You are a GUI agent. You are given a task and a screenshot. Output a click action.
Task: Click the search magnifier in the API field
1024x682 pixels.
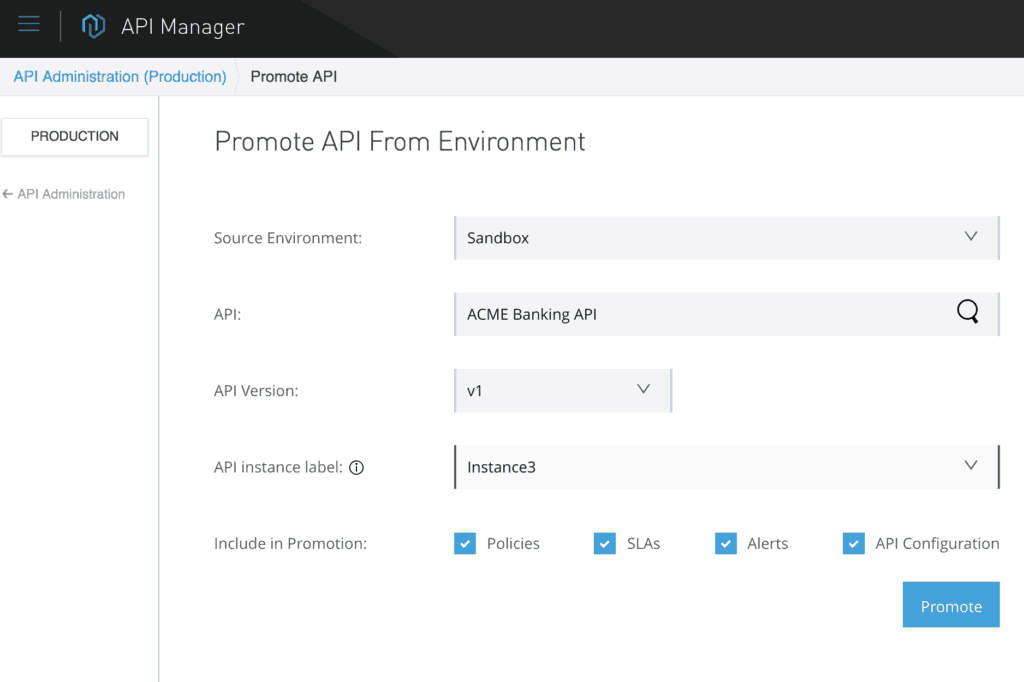(967, 312)
